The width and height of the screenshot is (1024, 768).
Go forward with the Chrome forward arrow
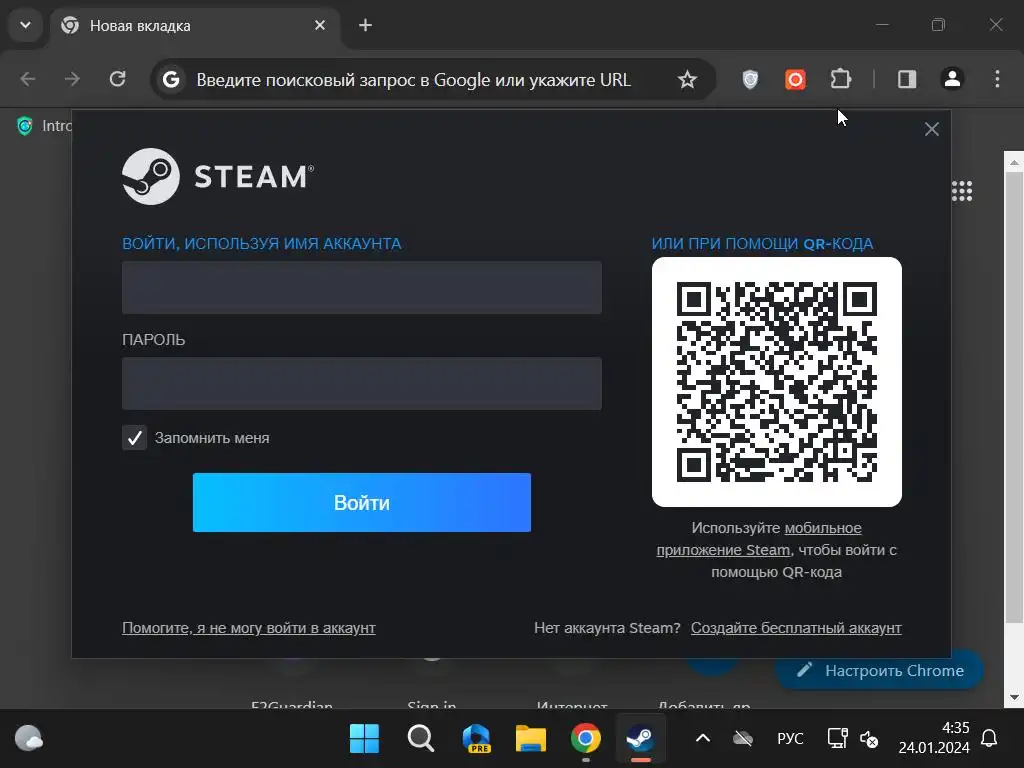(72, 80)
